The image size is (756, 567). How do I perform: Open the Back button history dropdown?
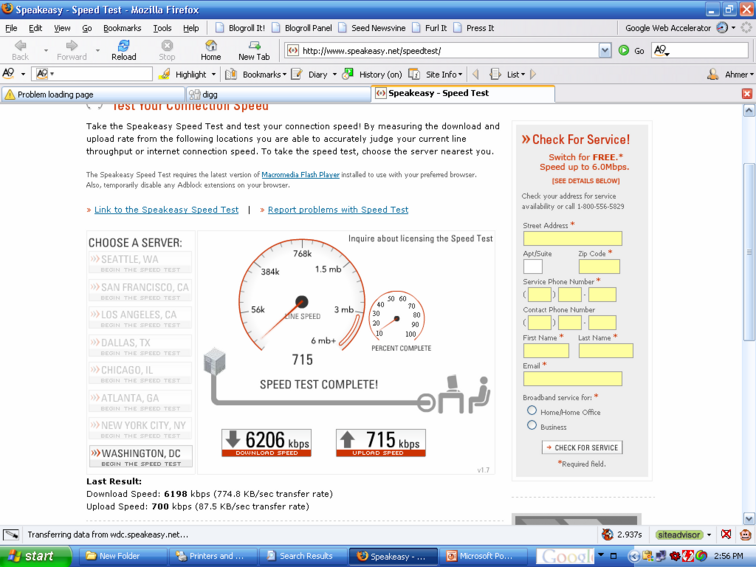pyautogui.click(x=46, y=50)
